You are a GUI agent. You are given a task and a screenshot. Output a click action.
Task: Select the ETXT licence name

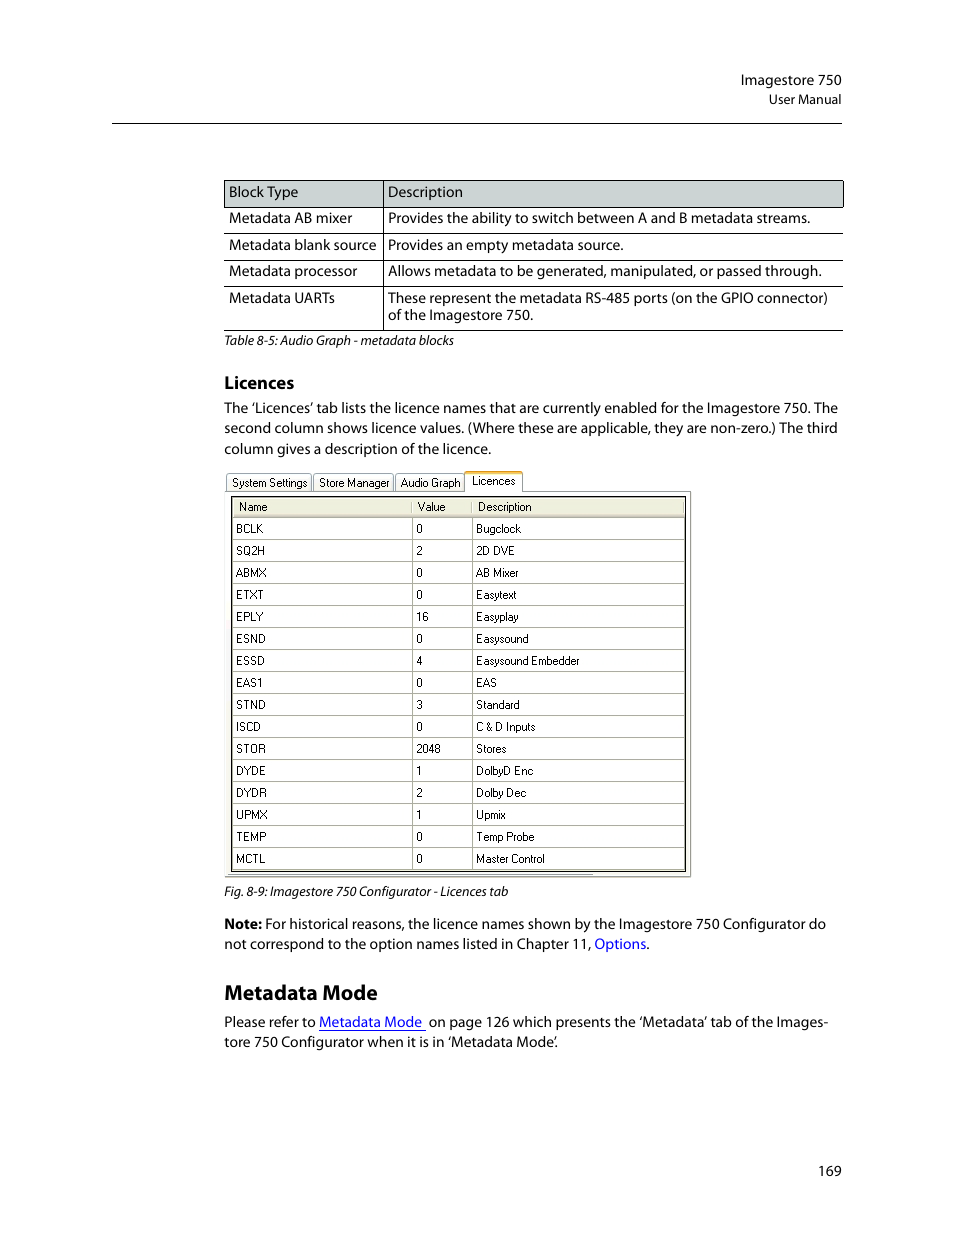[x=249, y=595]
